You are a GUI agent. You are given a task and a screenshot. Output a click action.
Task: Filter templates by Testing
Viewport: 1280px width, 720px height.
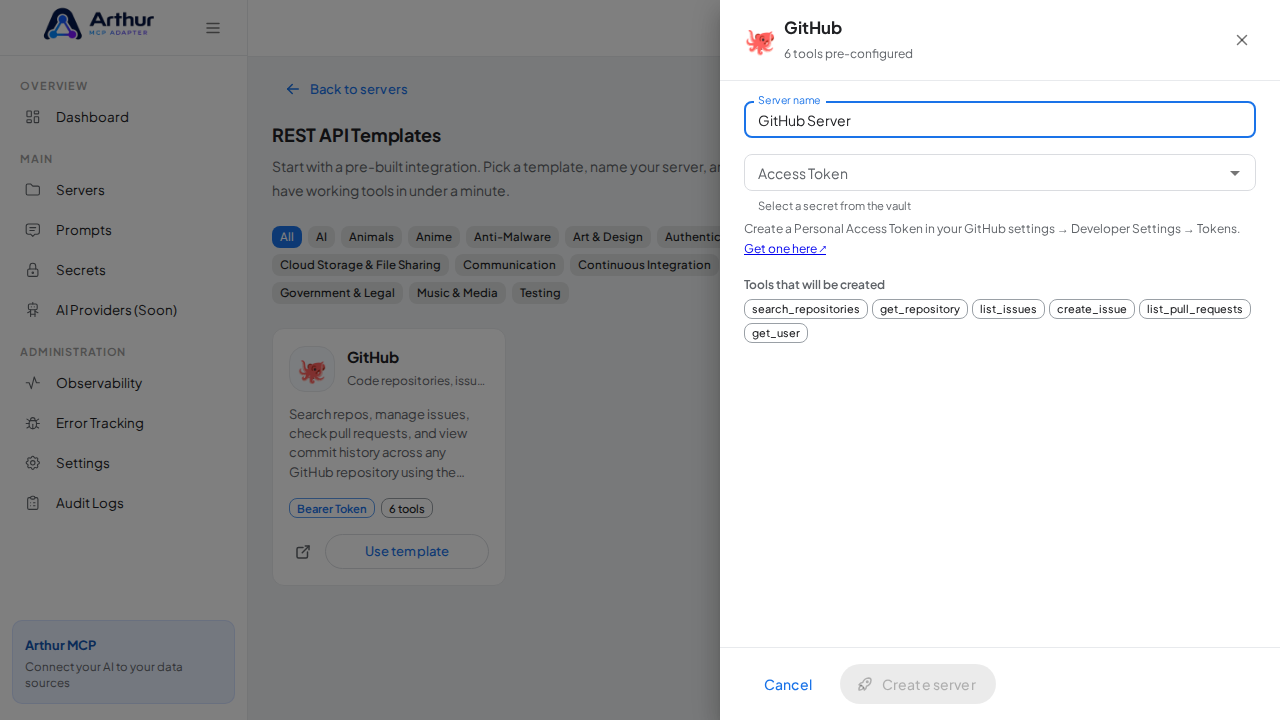click(x=540, y=293)
